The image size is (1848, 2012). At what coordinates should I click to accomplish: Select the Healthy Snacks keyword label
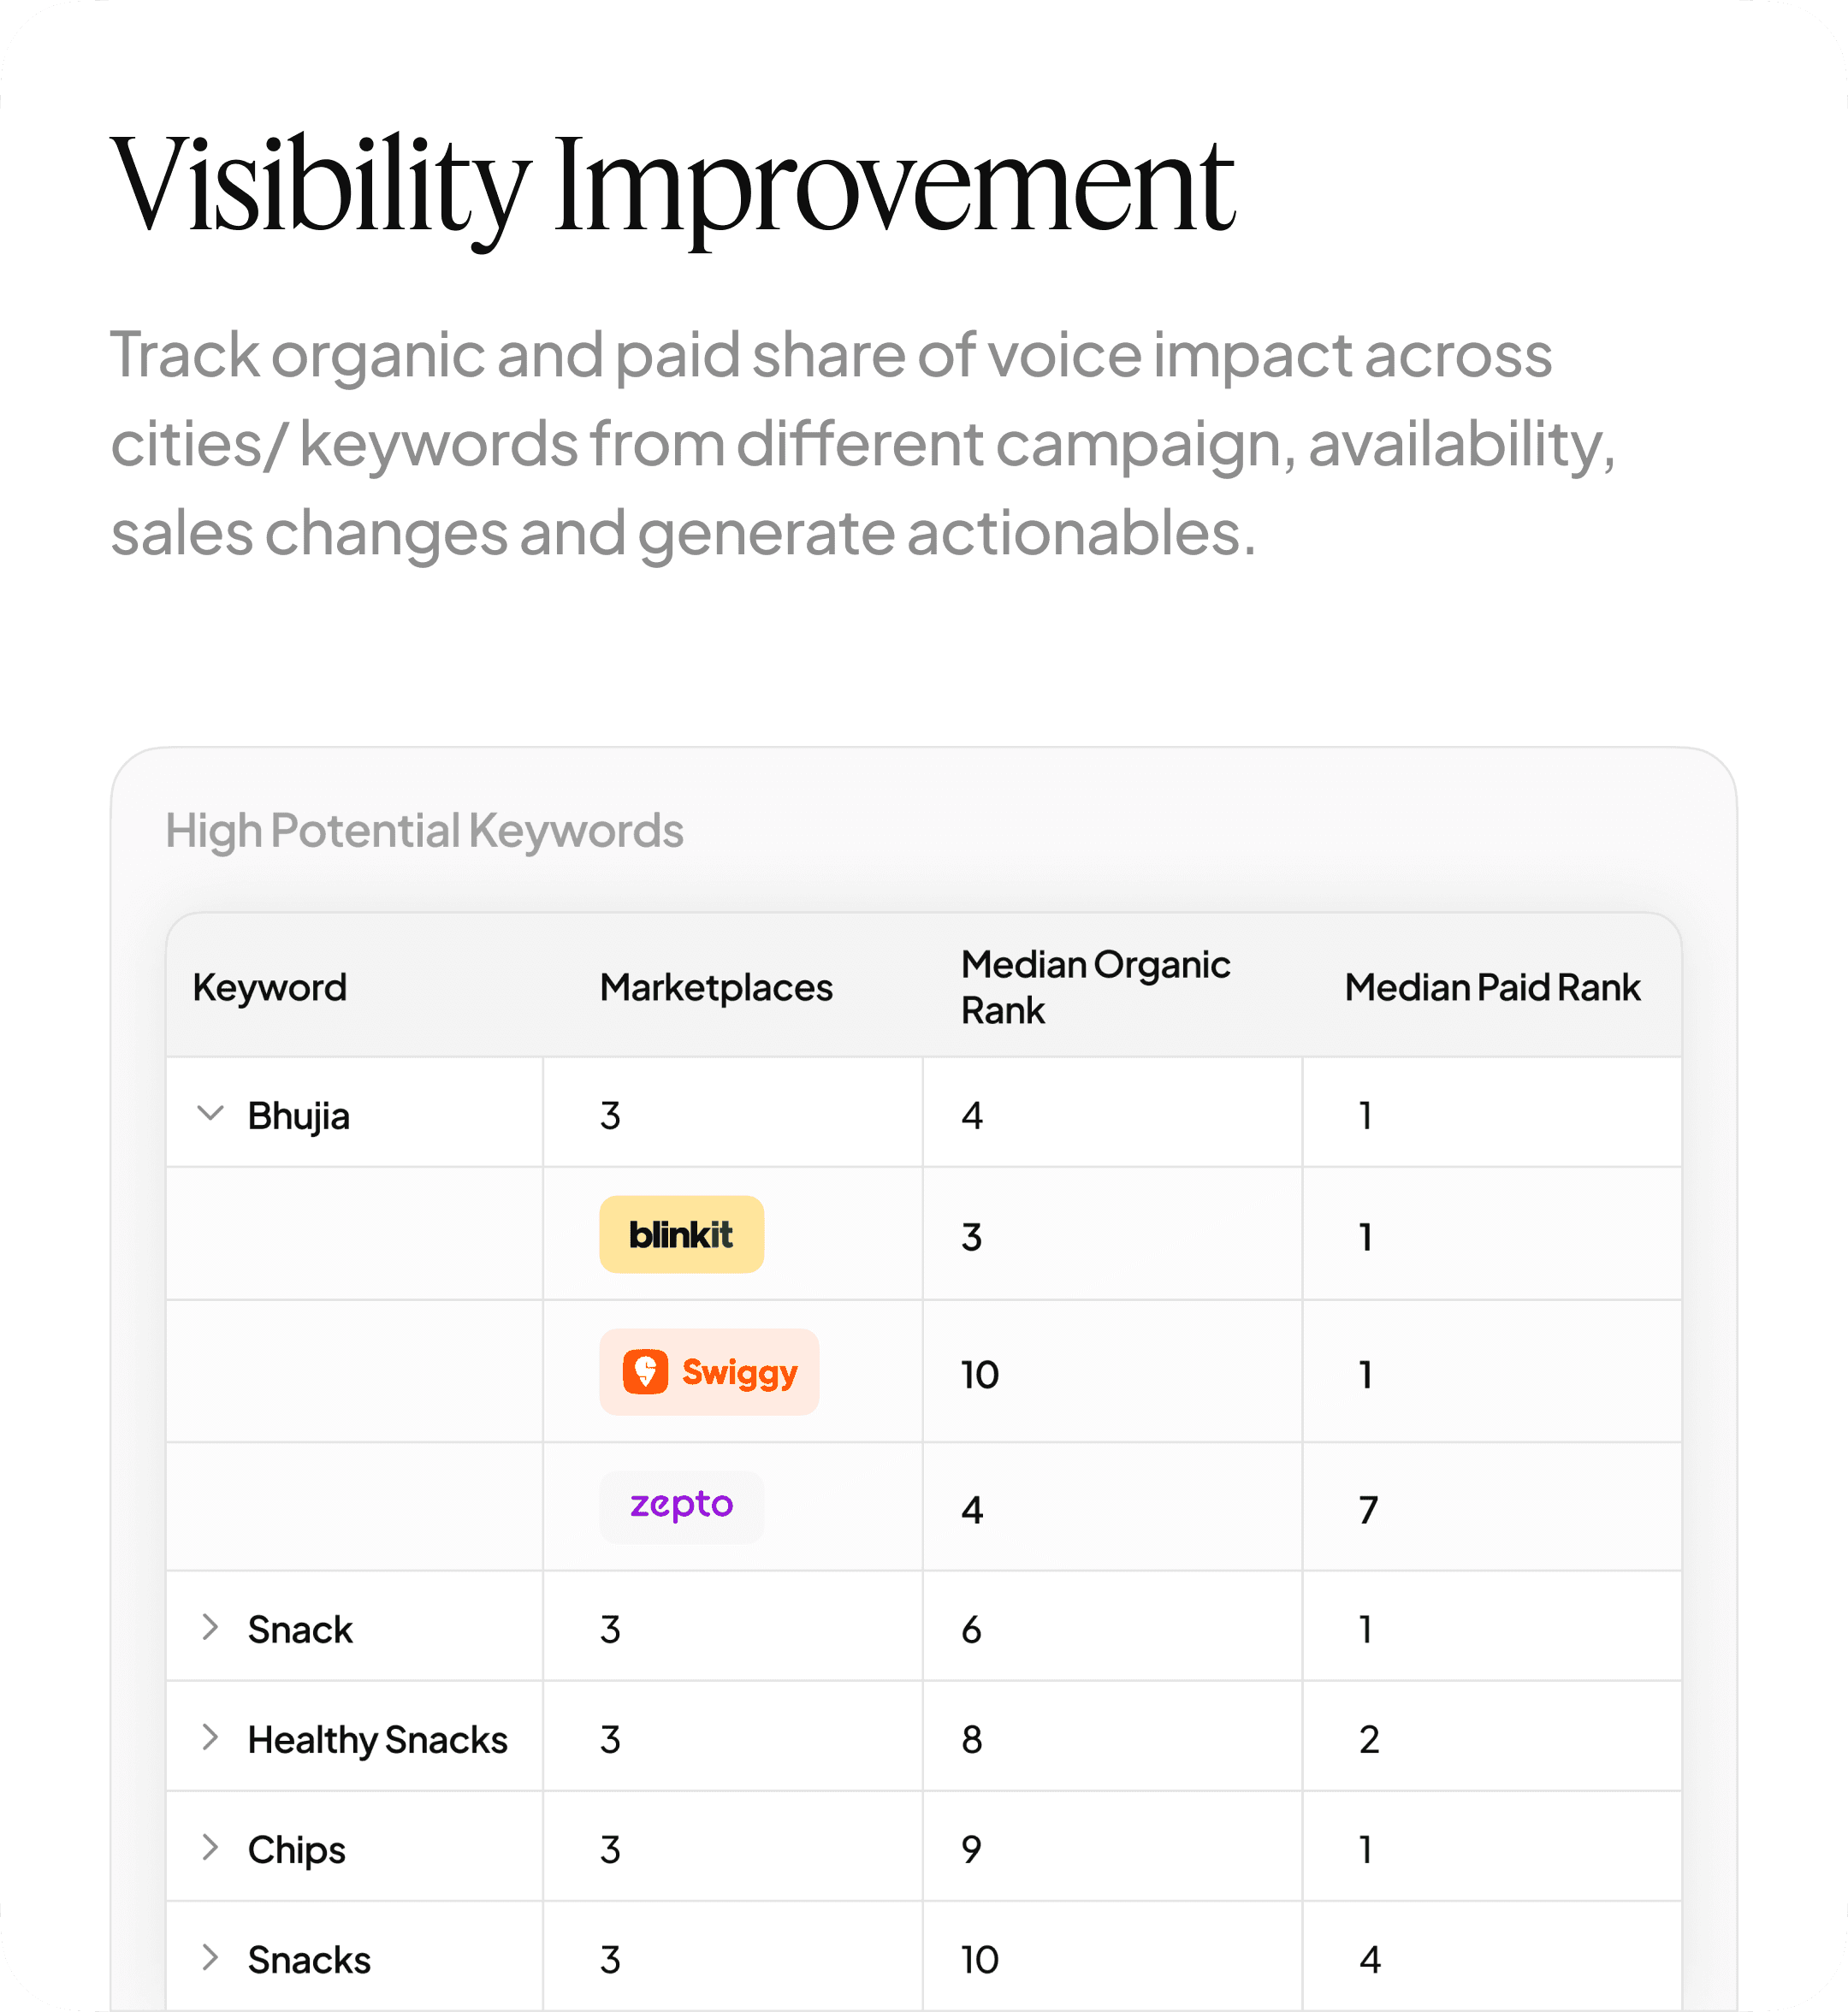pyautogui.click(x=377, y=1740)
